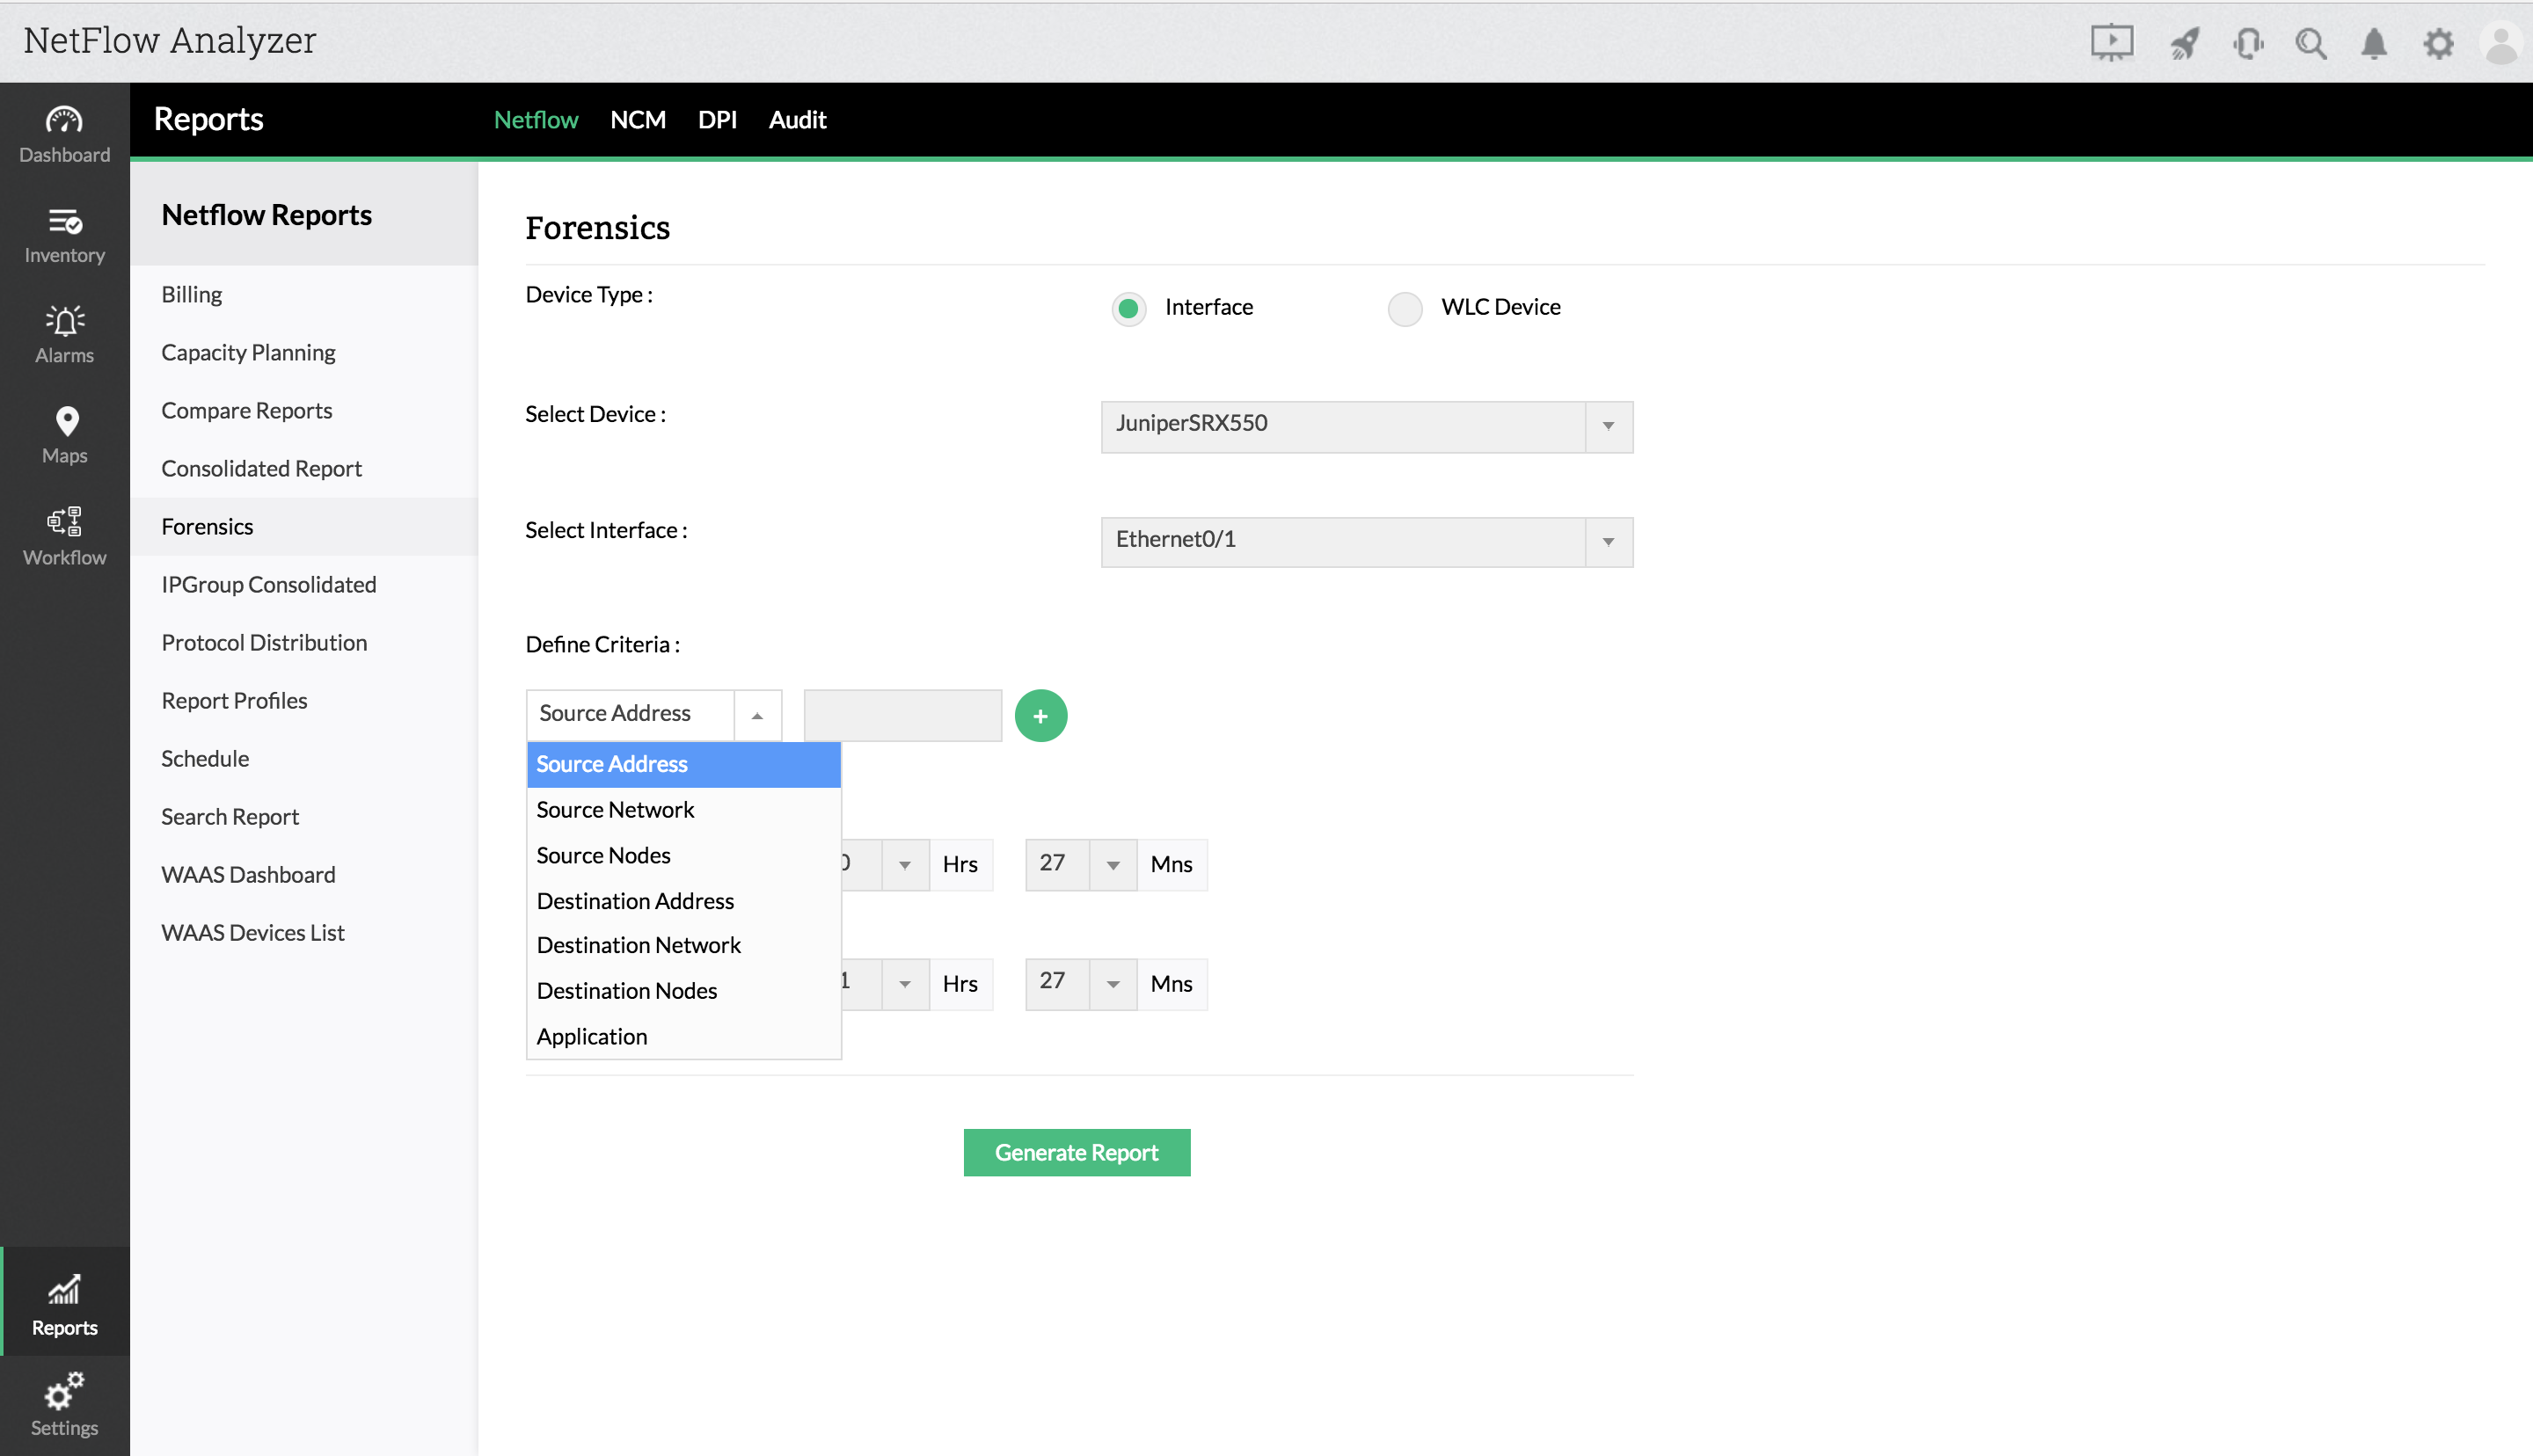Click the rocket quick-start icon
This screenshot has width=2533, height=1456.
(2183, 44)
